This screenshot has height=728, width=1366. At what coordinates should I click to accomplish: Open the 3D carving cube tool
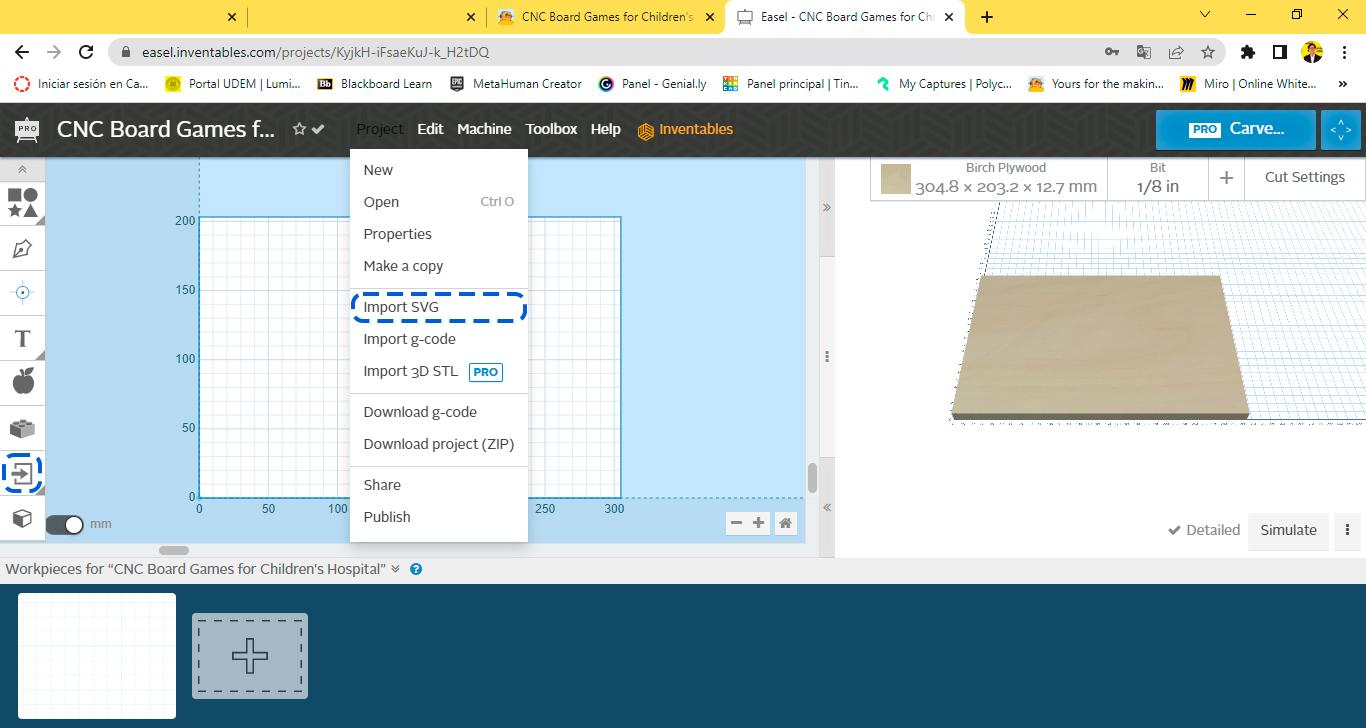click(22, 518)
